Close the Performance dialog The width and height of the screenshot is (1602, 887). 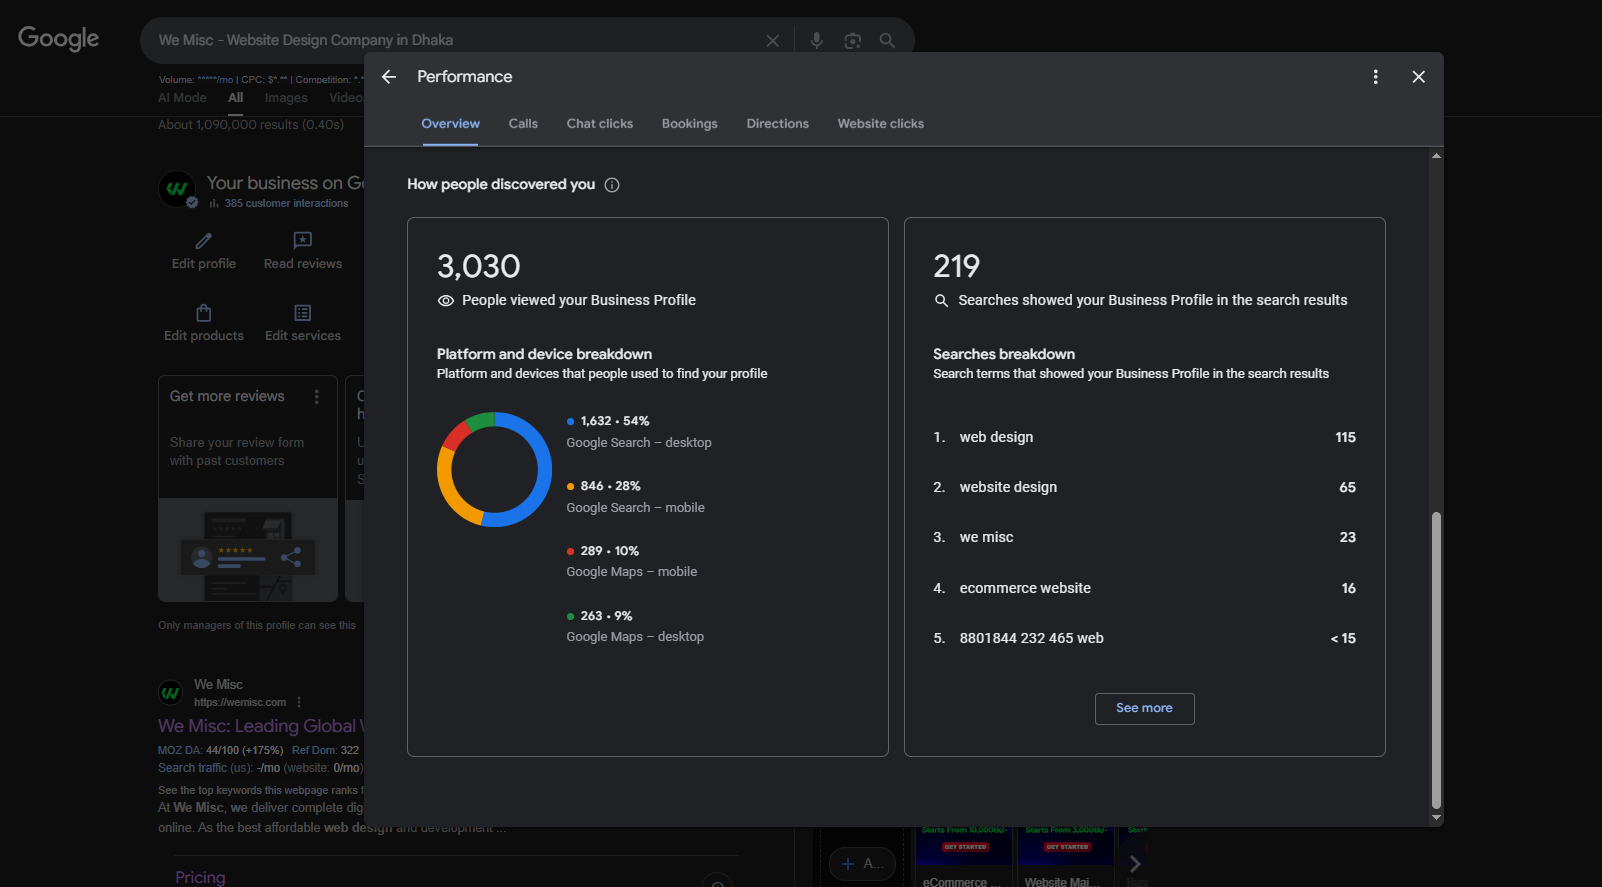(1418, 77)
